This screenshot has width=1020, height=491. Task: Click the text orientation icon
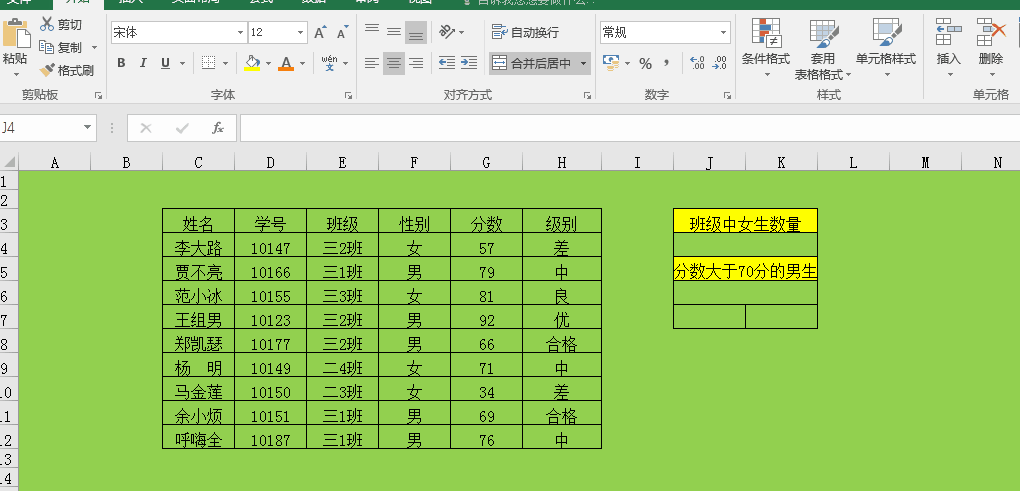447,31
